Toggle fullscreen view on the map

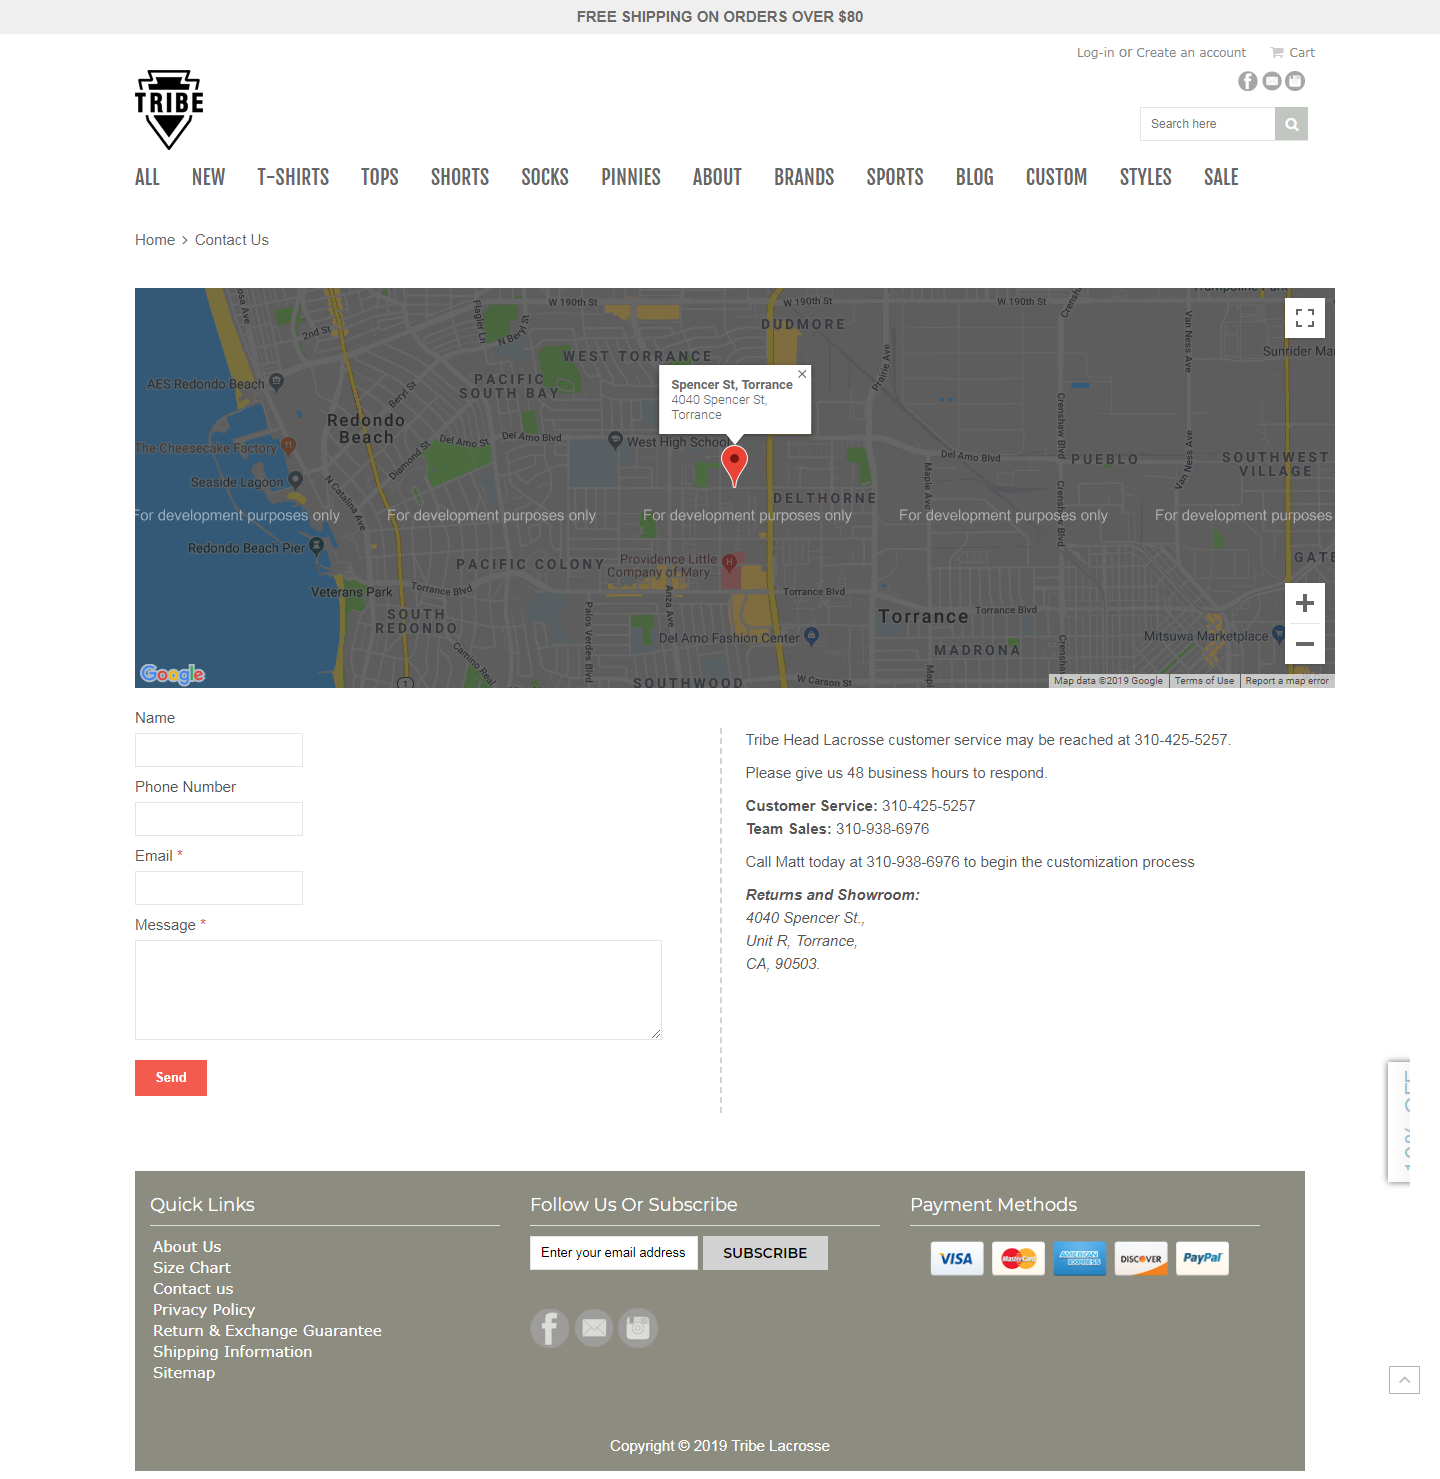[1304, 318]
